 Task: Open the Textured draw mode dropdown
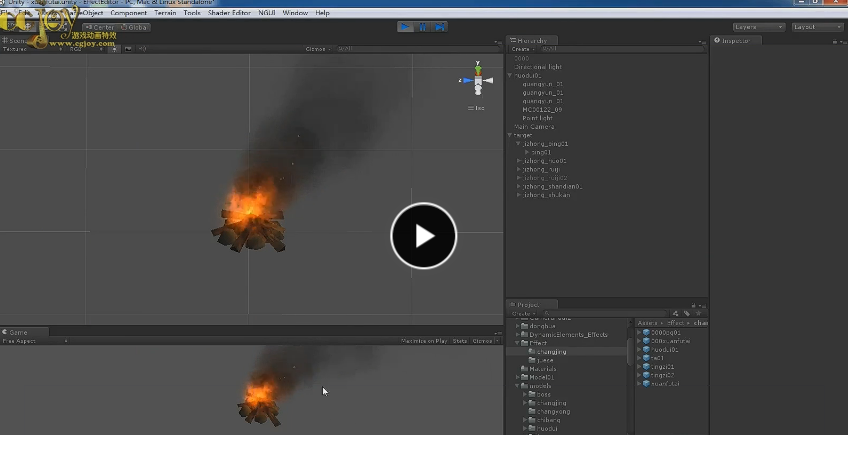coord(31,49)
